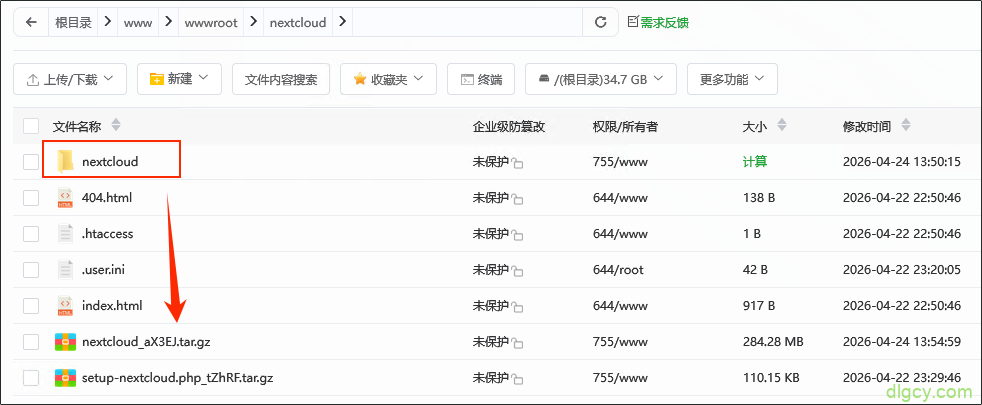Click 未保护 status of index.html
The image size is (982, 405).
click(490, 306)
